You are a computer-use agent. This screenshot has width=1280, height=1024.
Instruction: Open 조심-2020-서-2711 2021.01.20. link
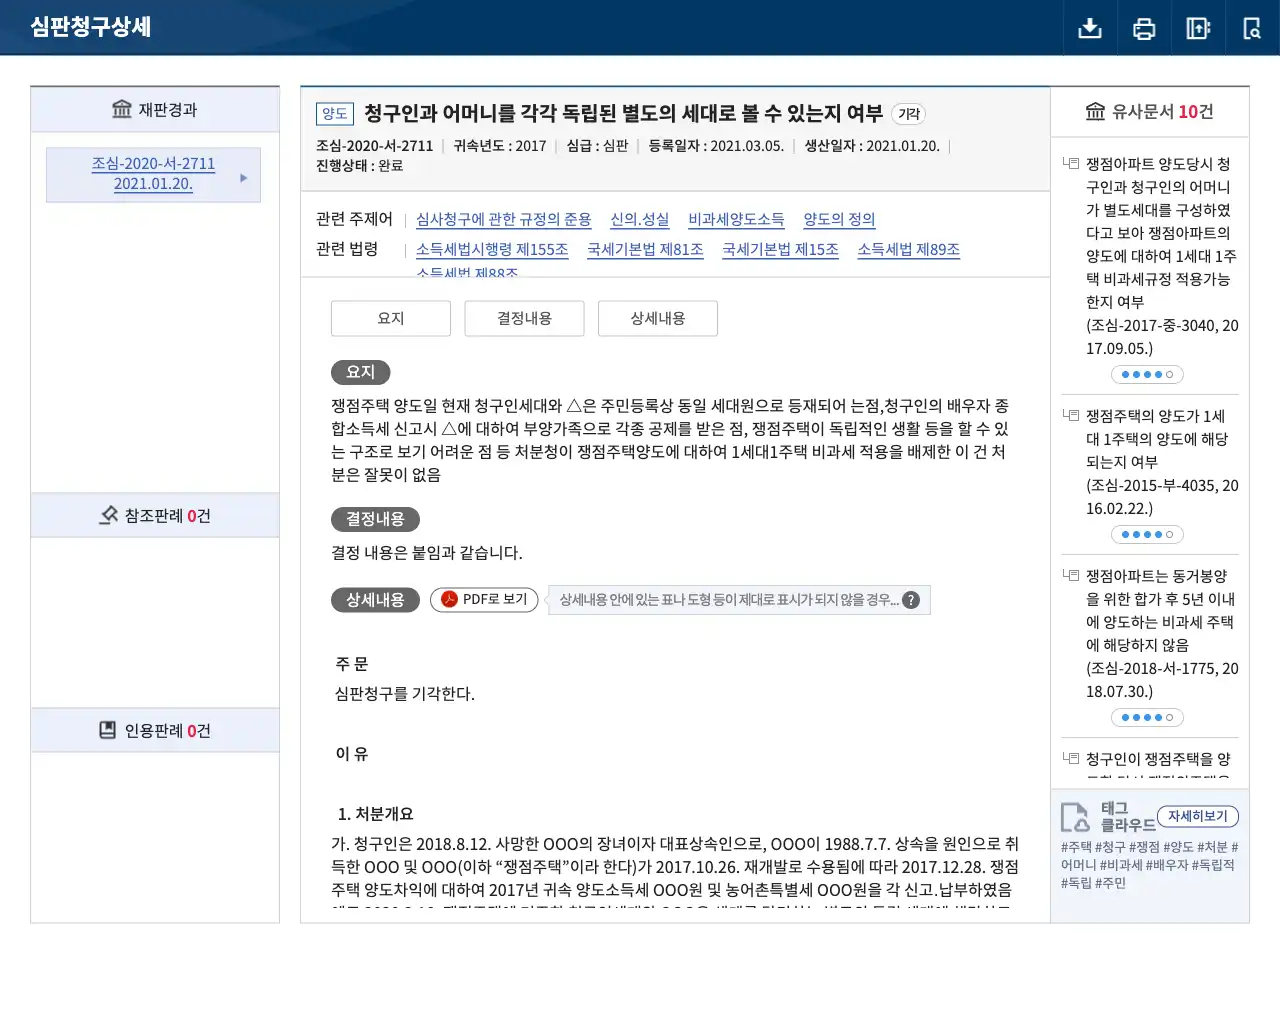153,173
